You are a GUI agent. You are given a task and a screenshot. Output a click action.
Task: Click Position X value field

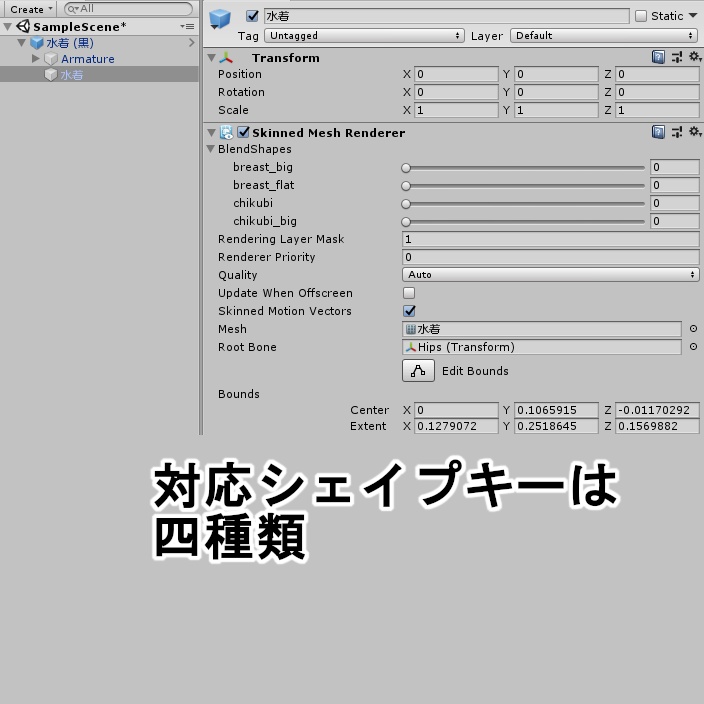point(456,74)
